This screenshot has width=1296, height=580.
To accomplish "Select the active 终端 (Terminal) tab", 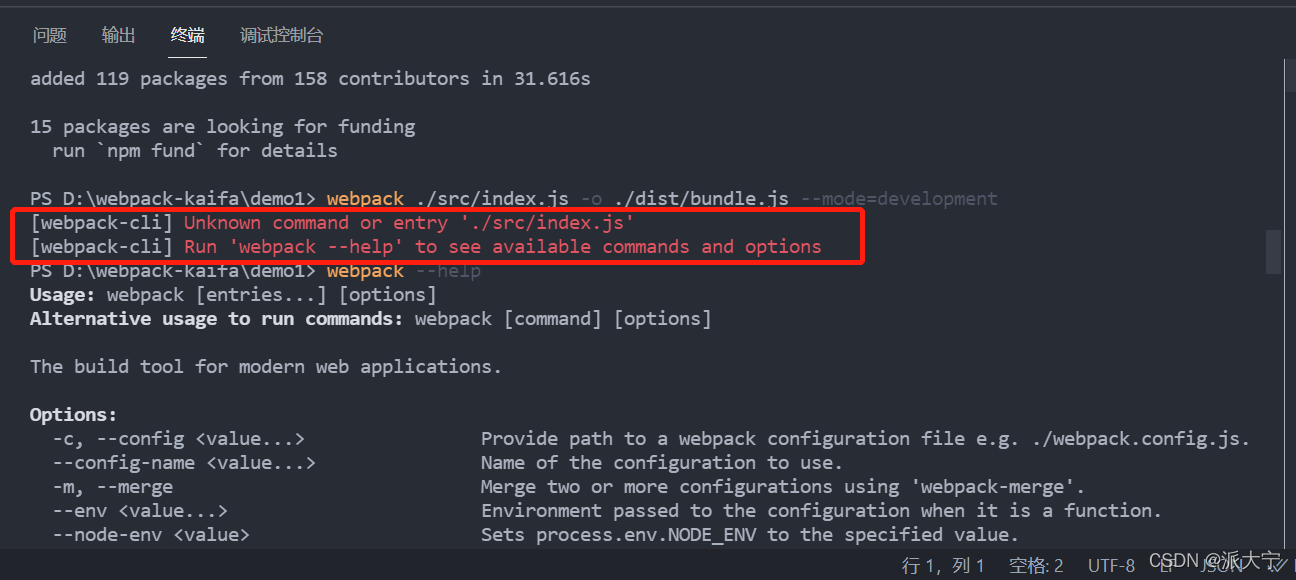I will pos(187,35).
